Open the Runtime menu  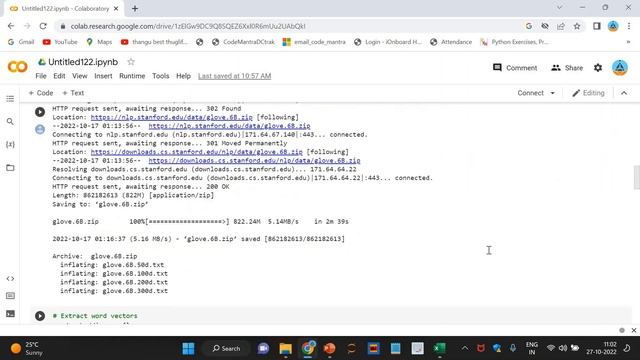(x=132, y=76)
